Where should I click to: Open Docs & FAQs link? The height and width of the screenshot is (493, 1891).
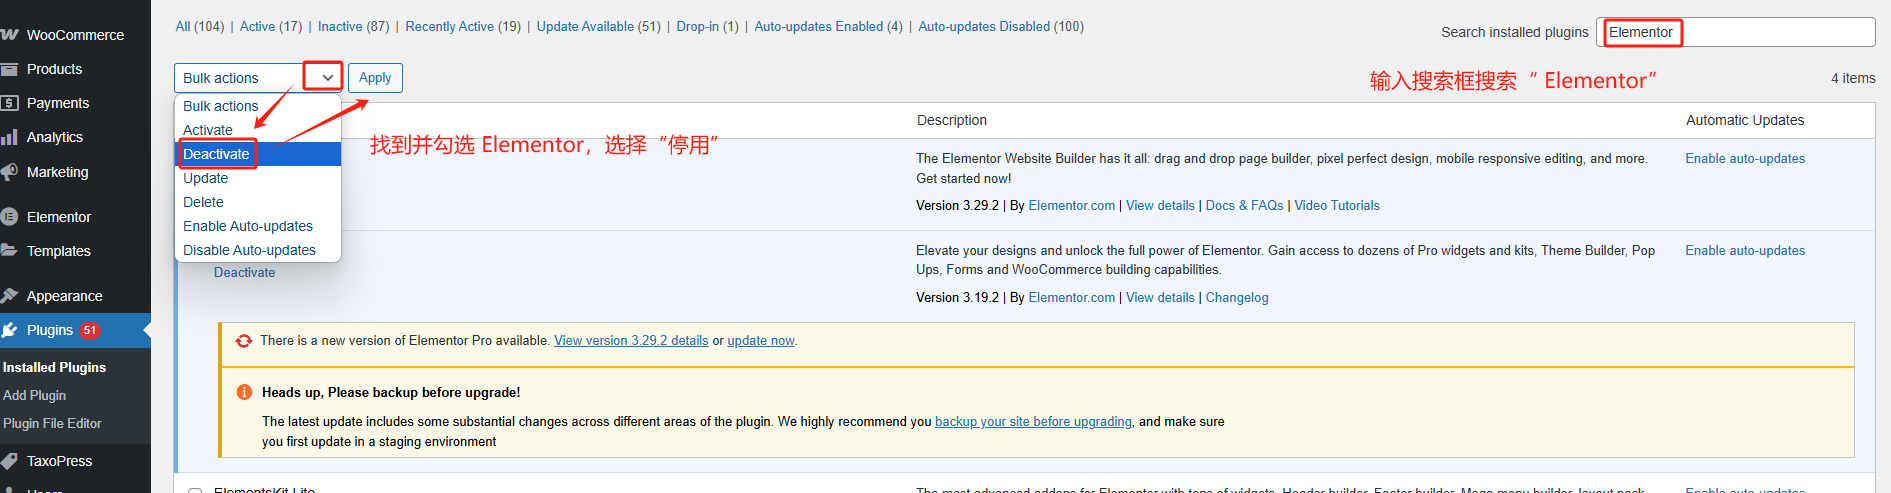coord(1244,205)
